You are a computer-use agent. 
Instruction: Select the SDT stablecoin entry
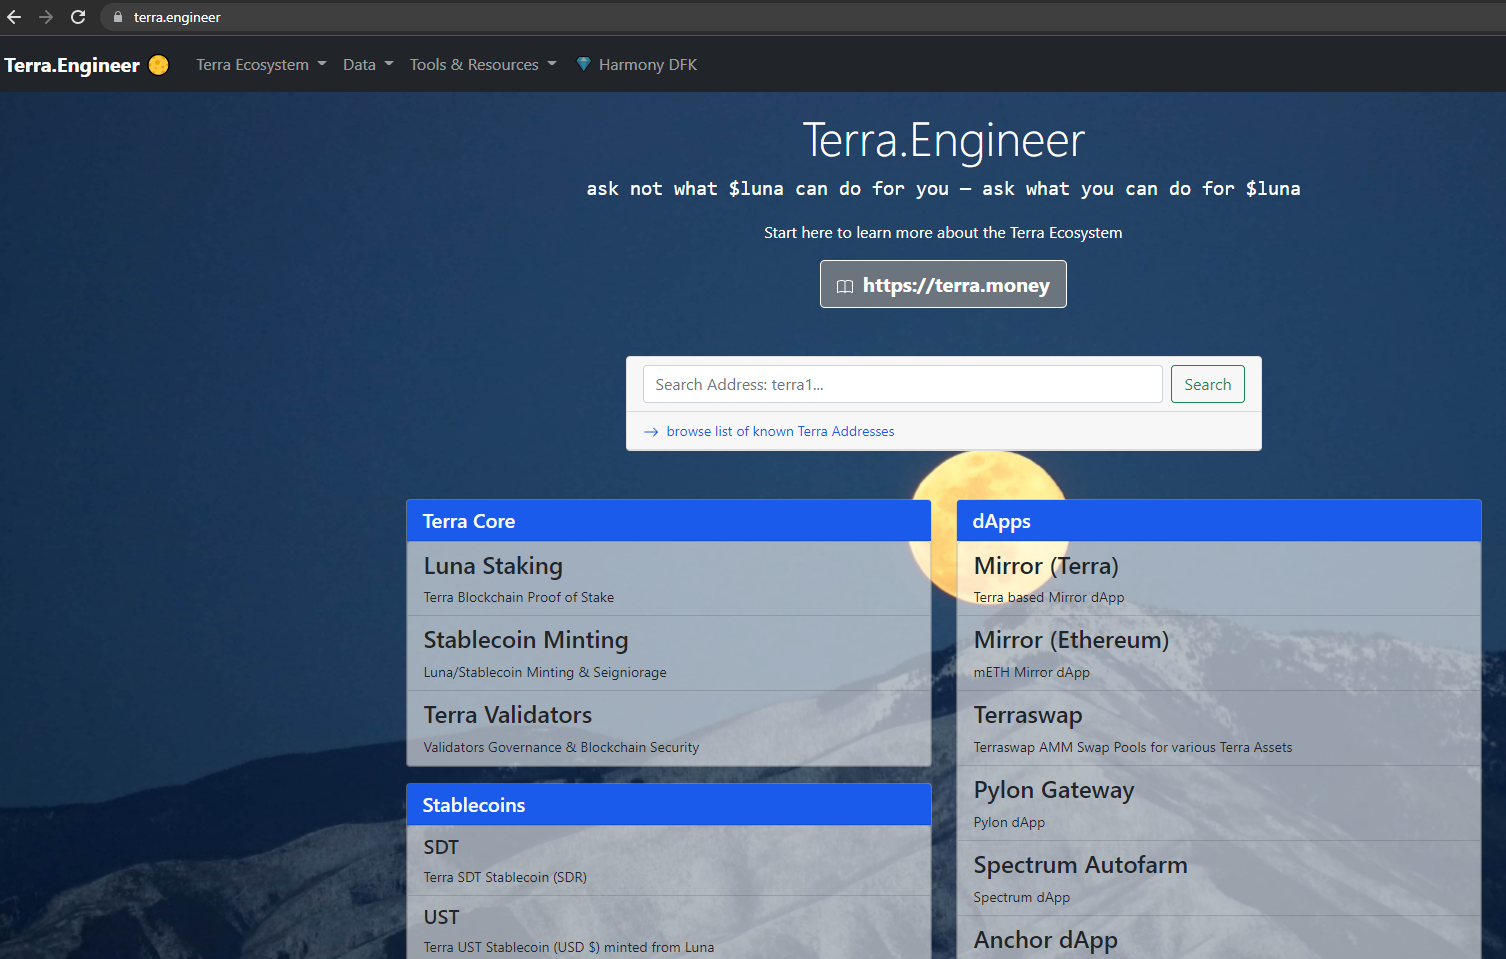pyautogui.click(x=668, y=860)
